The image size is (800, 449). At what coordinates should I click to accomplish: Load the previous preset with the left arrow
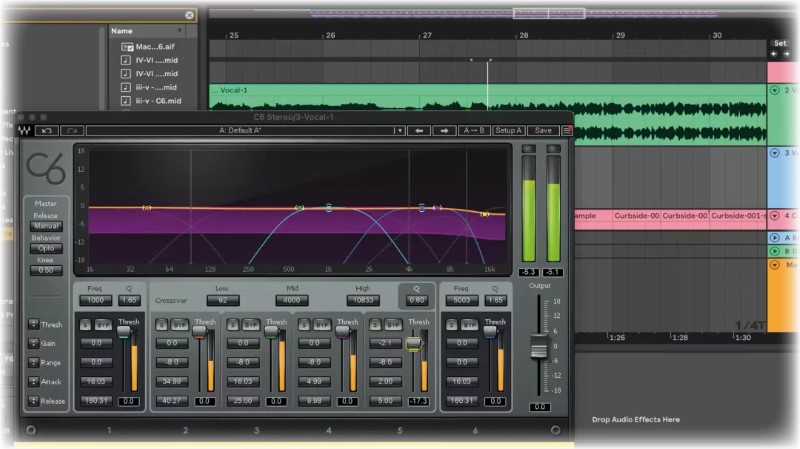(x=419, y=131)
